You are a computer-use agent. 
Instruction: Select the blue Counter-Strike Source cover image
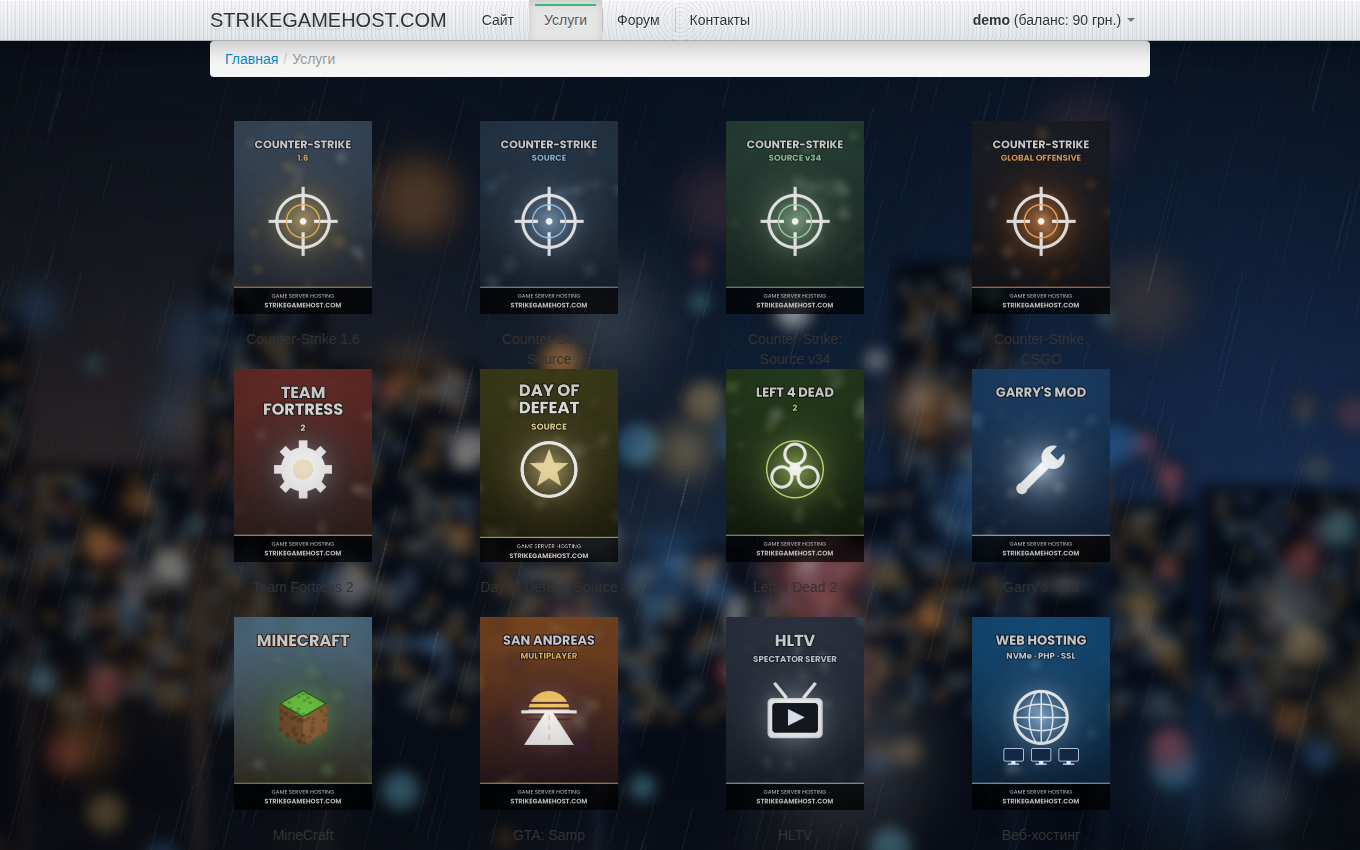549,217
